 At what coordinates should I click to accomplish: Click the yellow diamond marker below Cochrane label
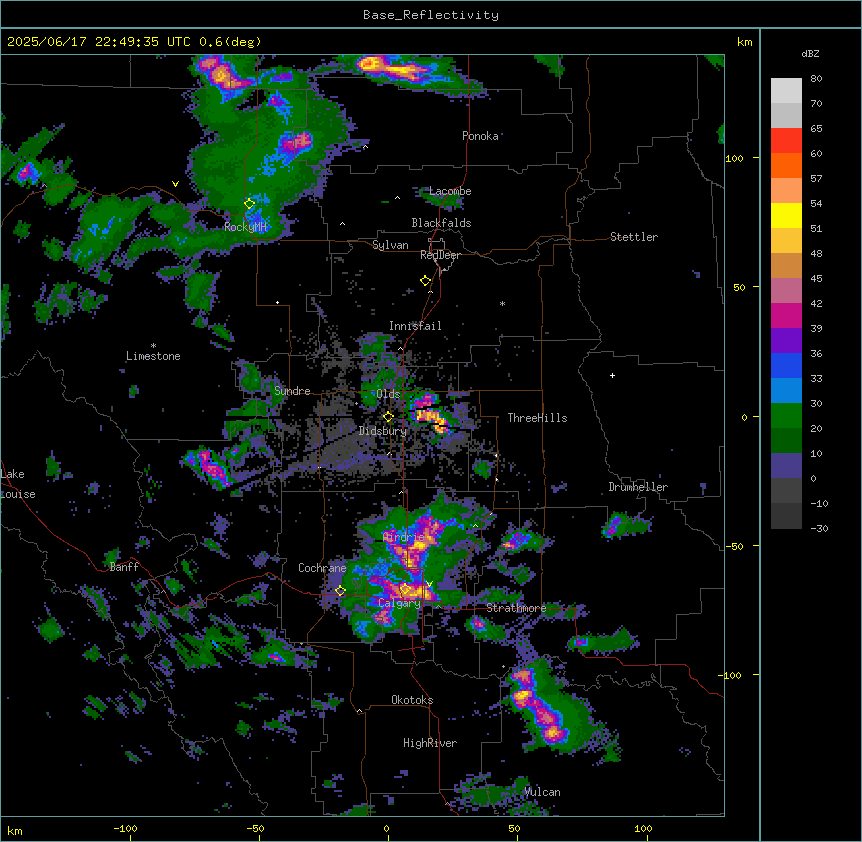point(340,591)
